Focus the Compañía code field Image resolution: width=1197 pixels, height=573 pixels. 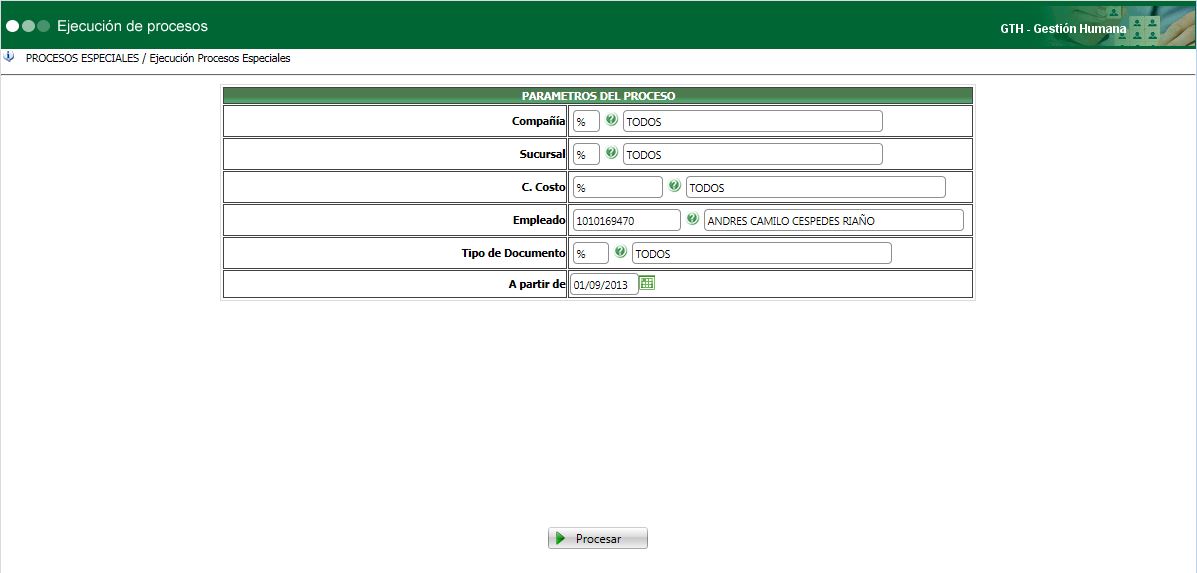586,121
